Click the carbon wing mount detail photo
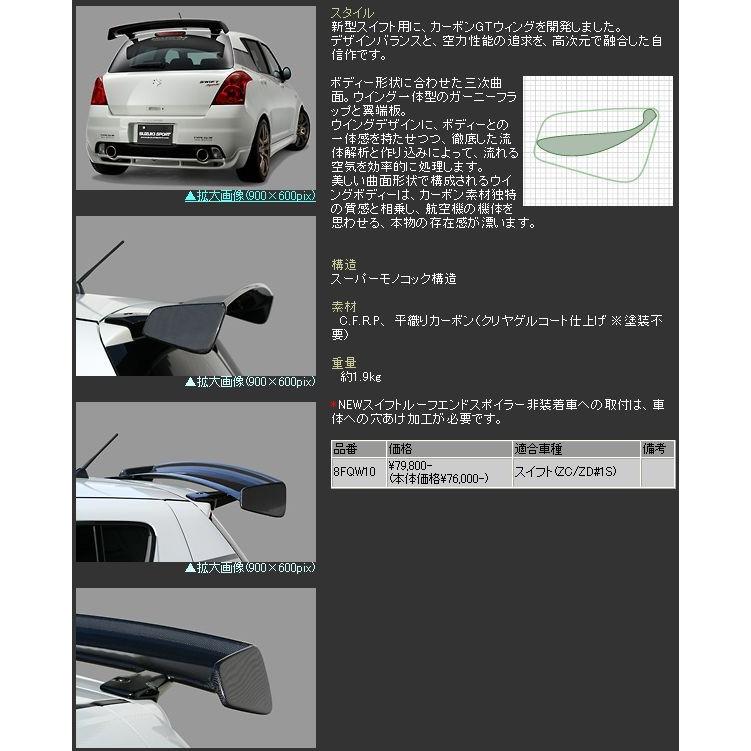Viewport: 751px width, 751px height. click(x=196, y=668)
